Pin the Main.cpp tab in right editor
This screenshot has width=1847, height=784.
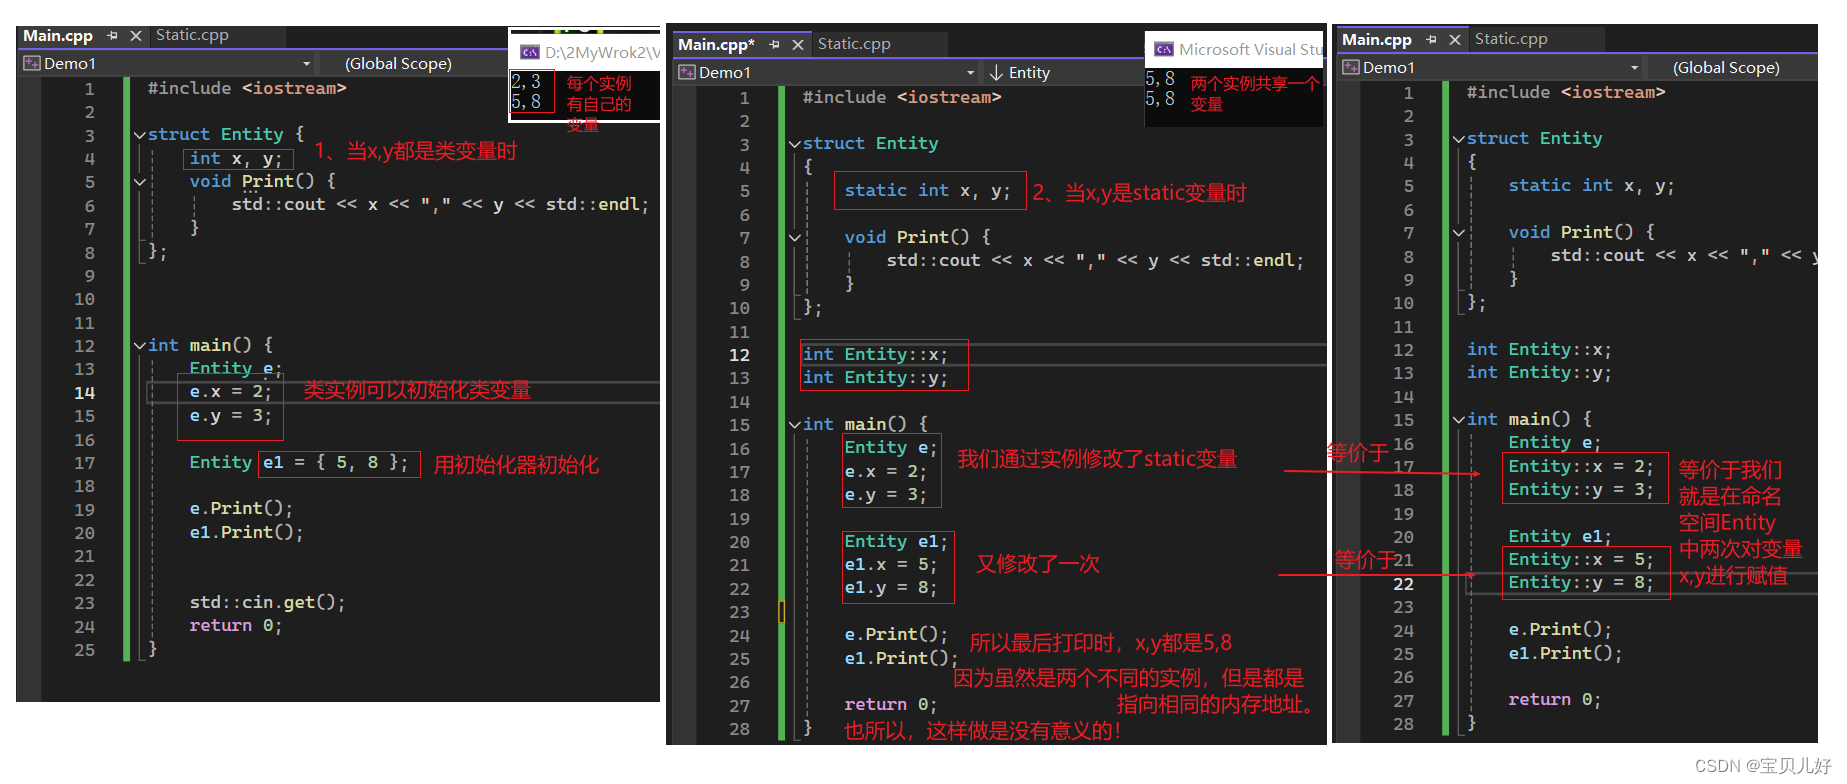point(1431,40)
